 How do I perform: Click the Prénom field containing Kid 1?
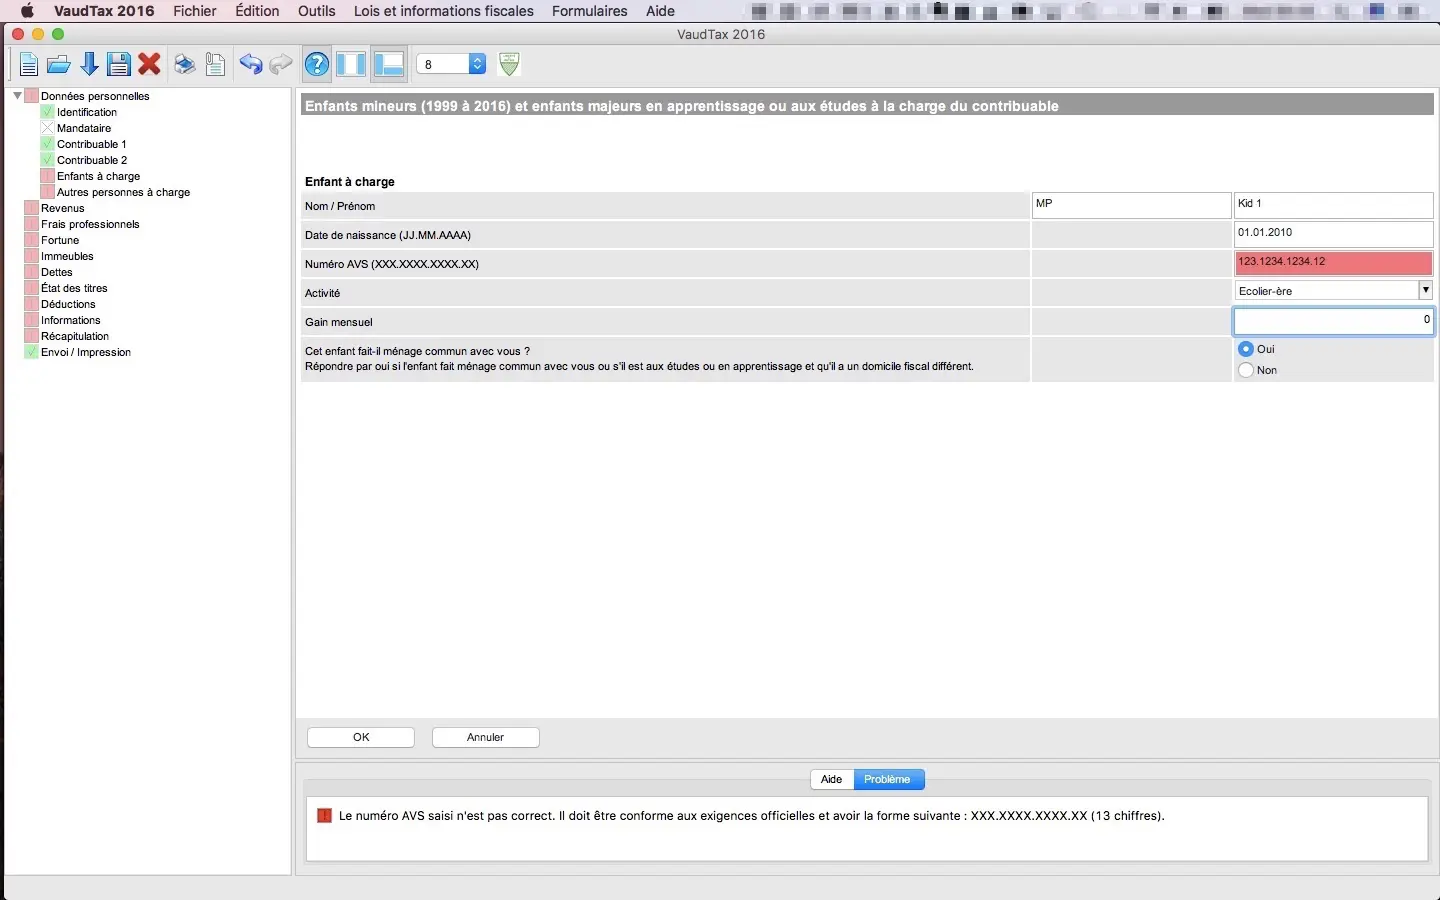pos(1334,205)
